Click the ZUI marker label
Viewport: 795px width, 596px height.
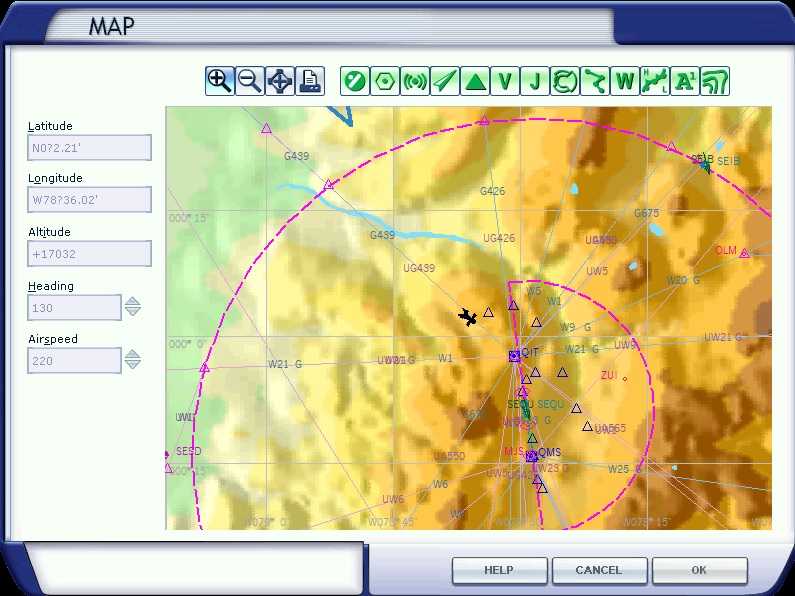[x=608, y=376]
